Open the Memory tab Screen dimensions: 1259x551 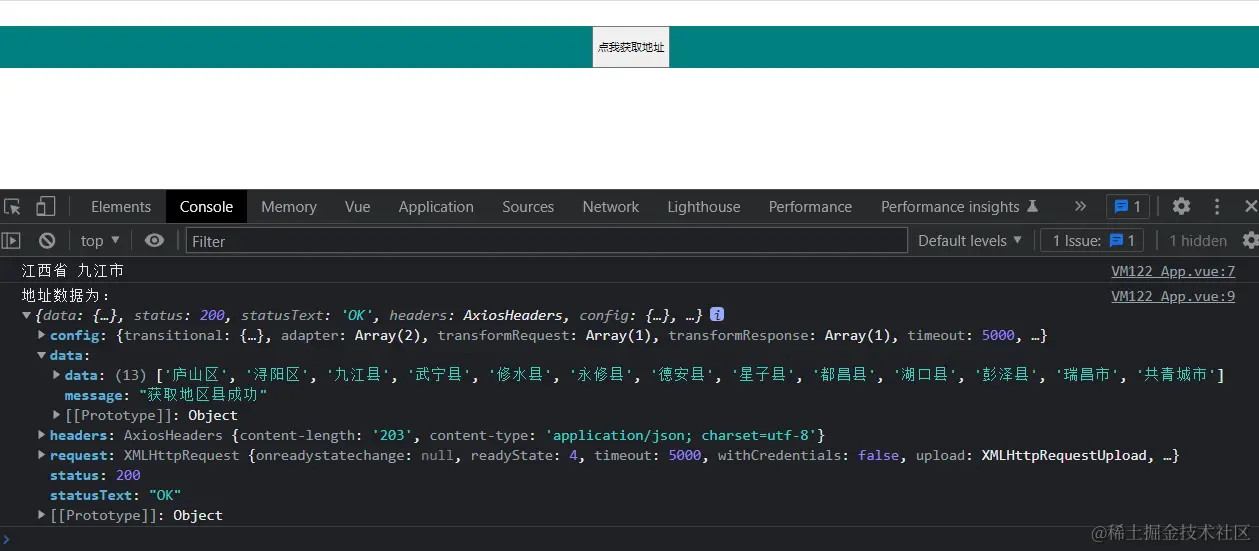(x=289, y=207)
